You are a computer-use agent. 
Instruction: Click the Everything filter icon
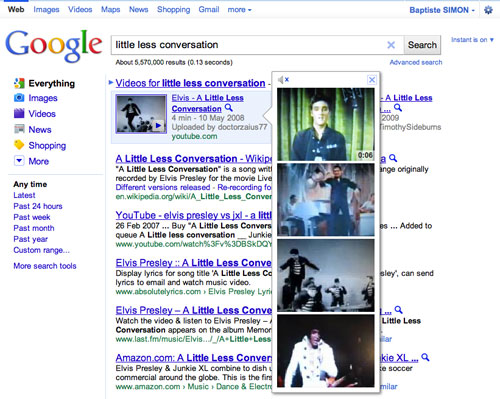coord(19,83)
